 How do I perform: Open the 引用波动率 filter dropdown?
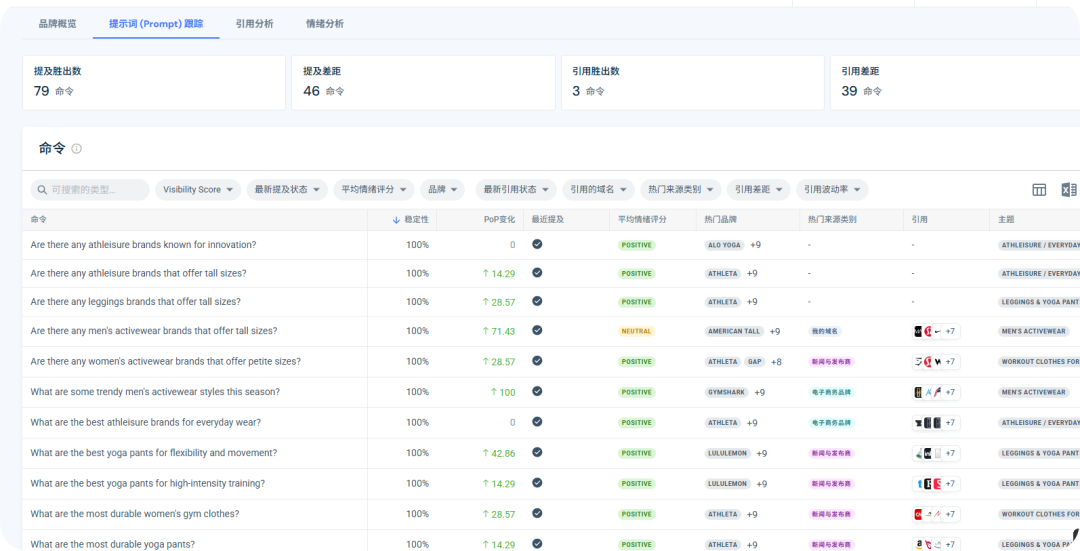pos(832,189)
